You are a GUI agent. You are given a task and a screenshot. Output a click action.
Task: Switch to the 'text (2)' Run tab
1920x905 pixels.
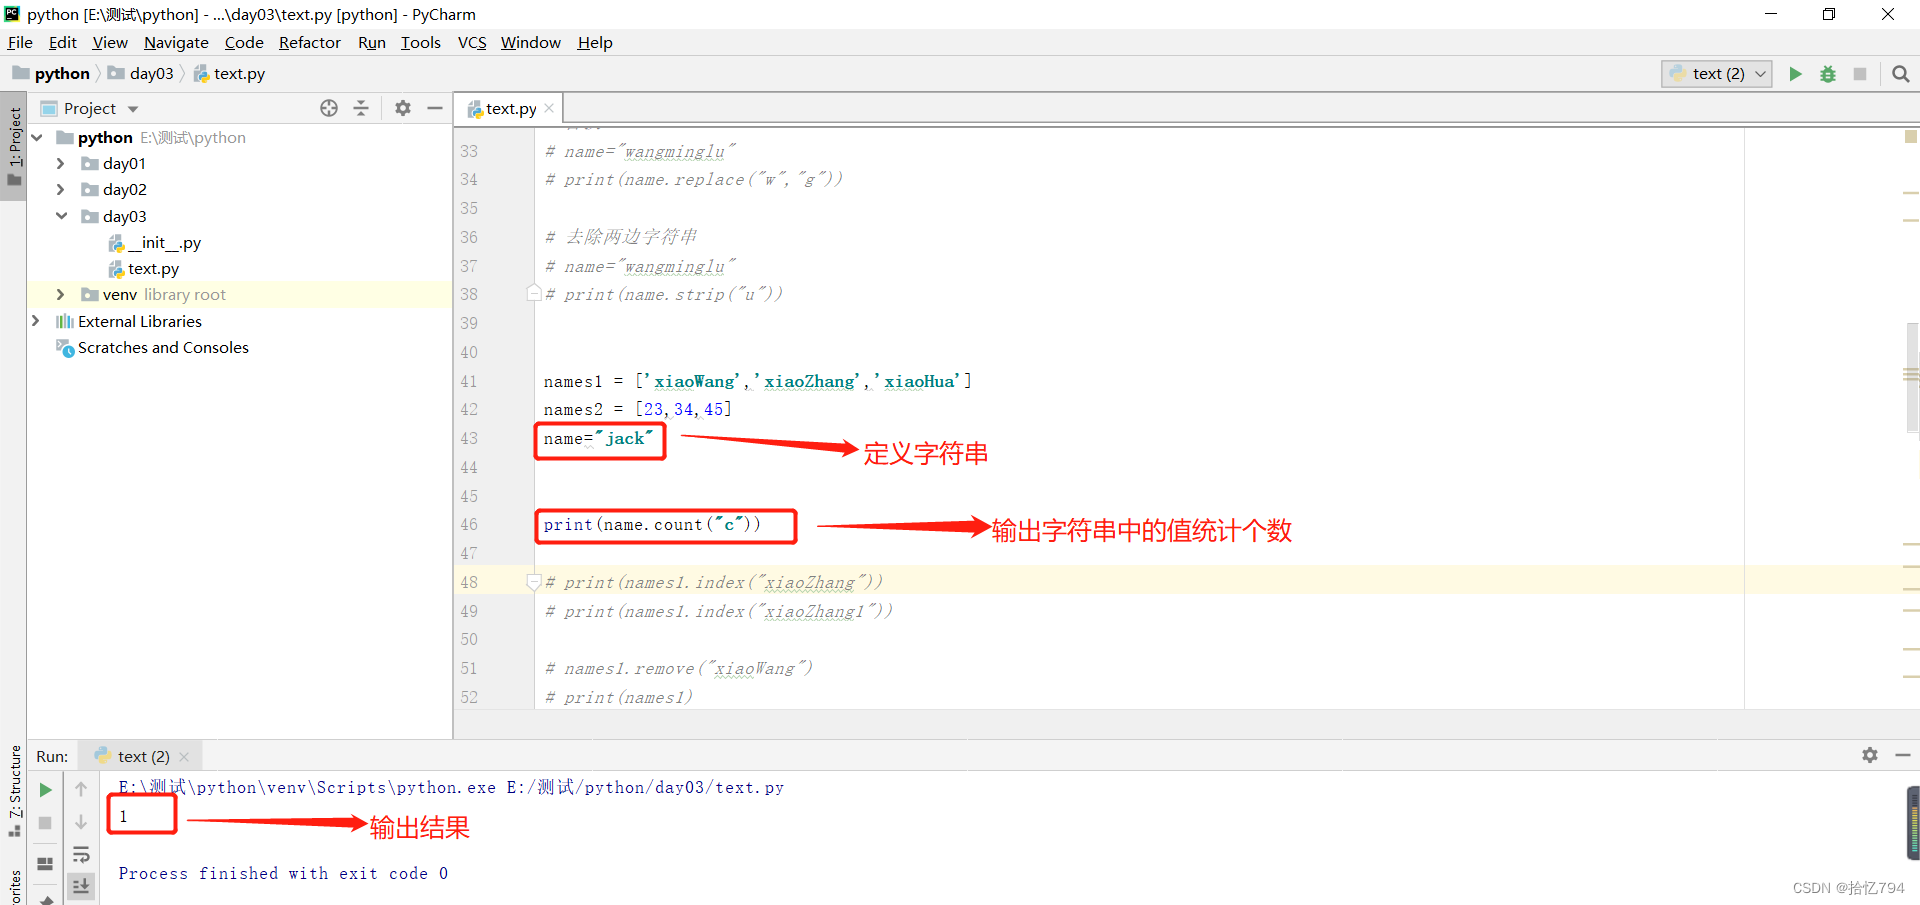[140, 756]
